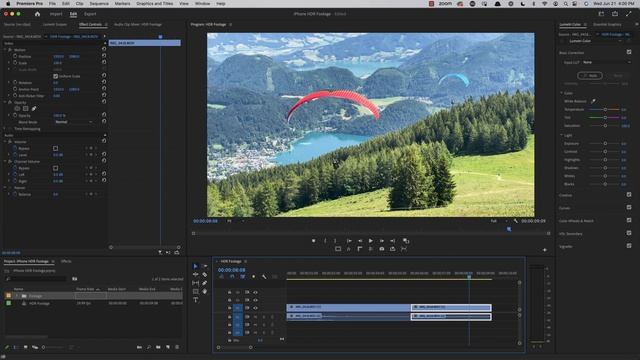Click the Opacity pen mask icon

click(x=34, y=109)
